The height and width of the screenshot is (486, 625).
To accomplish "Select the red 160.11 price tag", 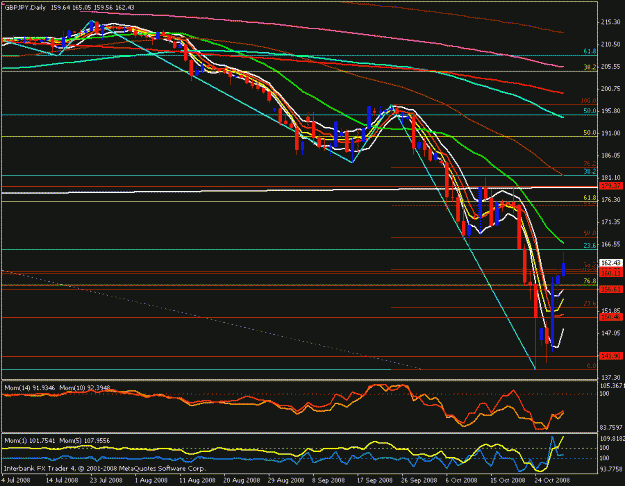I will click(611, 273).
